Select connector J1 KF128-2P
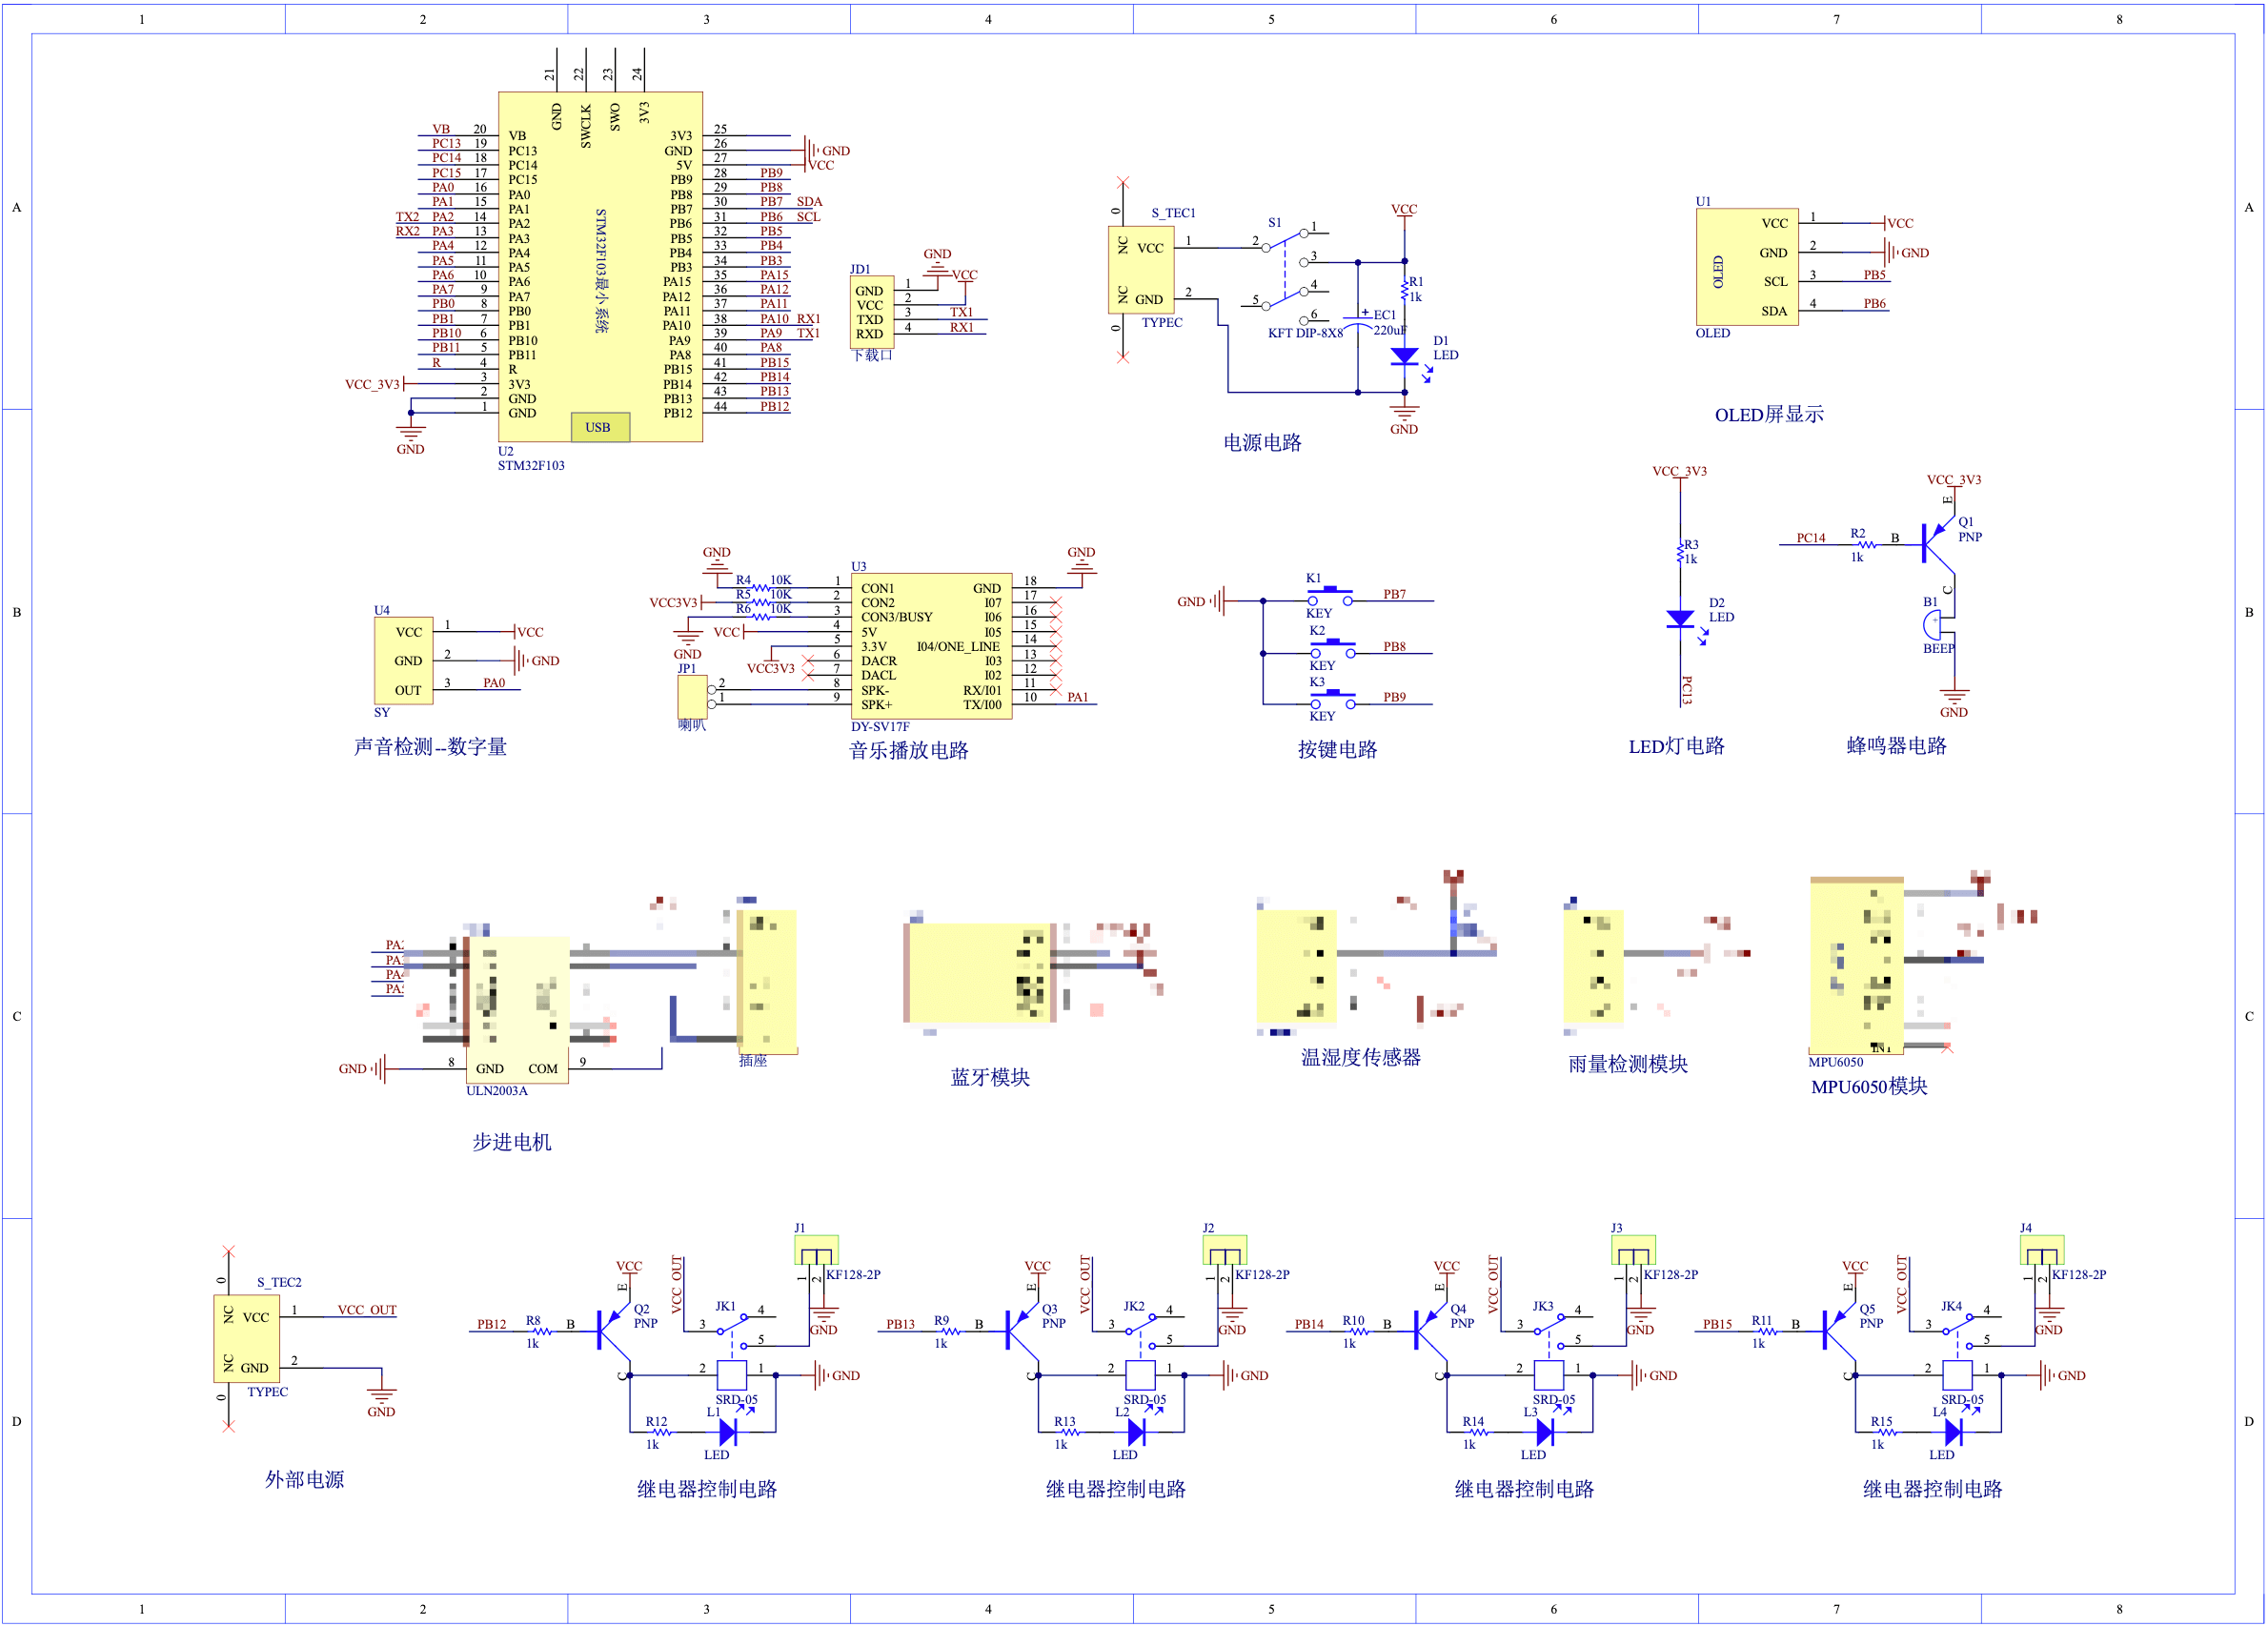This screenshot has height=1626, width=2268. (x=817, y=1249)
